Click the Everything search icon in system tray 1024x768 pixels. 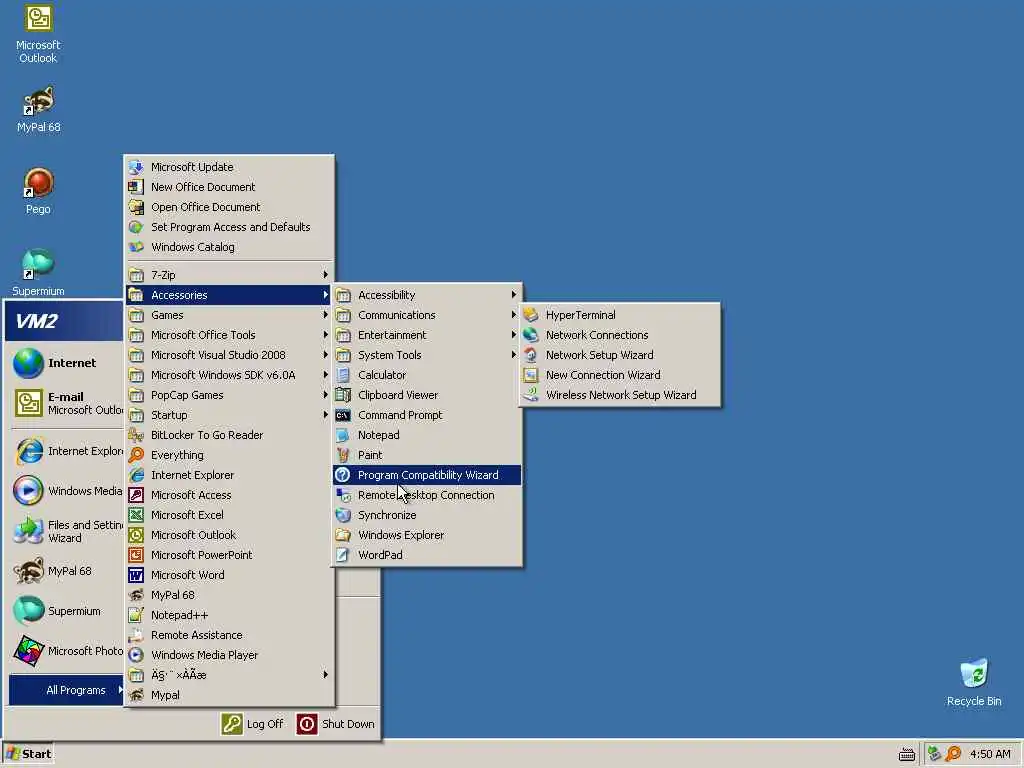(x=953, y=754)
